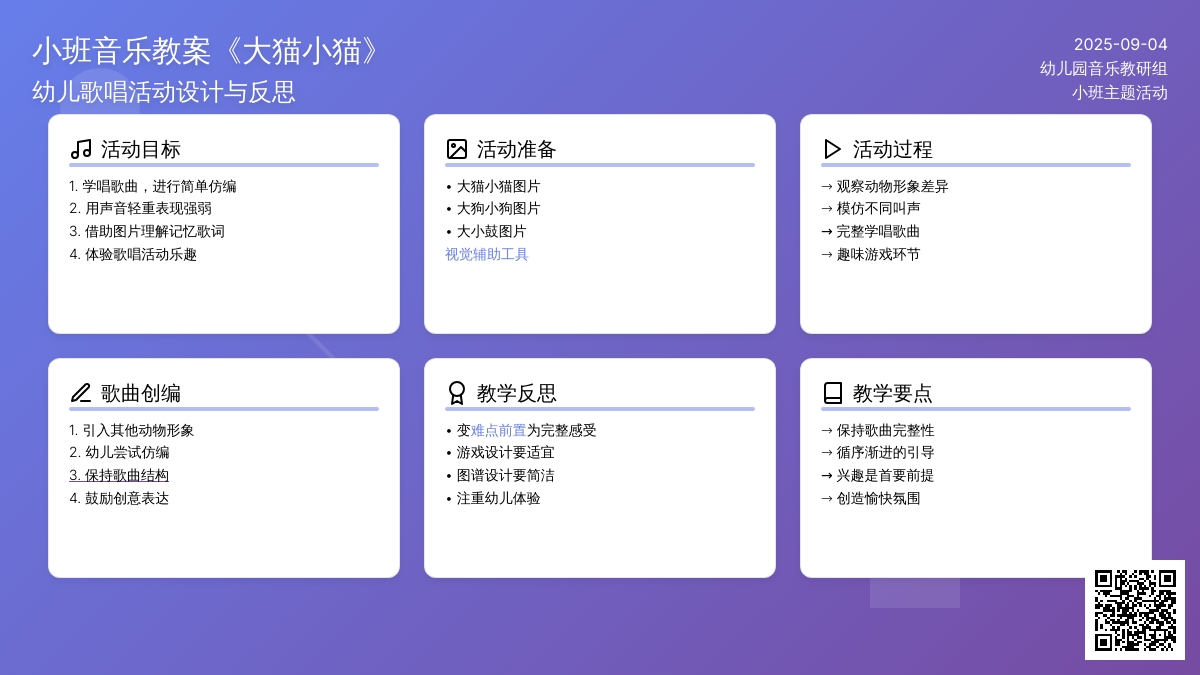Click the text 小班主题活动
This screenshot has height=675, width=1200.
[1120, 92]
